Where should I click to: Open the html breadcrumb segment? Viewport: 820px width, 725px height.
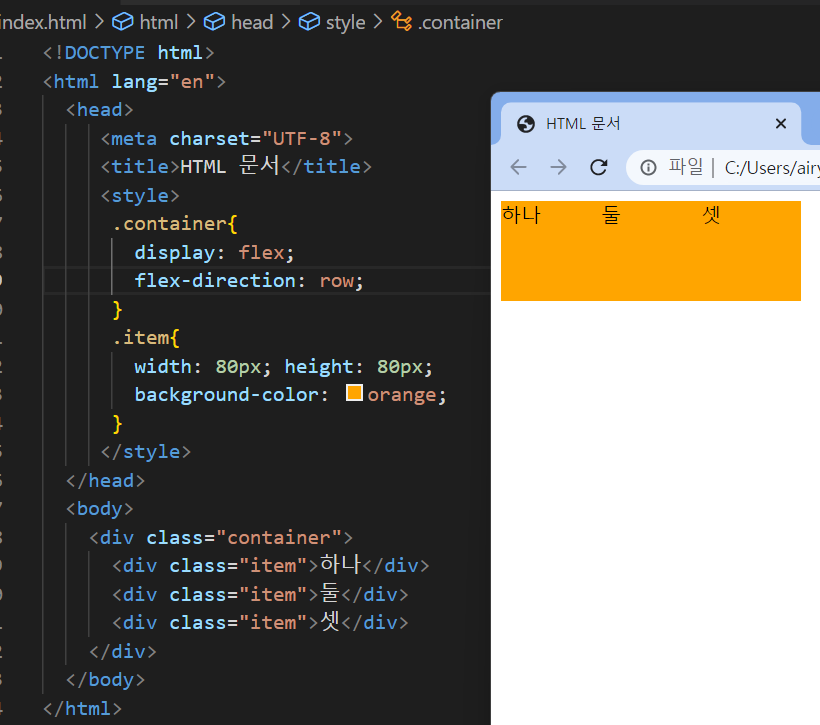[x=158, y=22]
